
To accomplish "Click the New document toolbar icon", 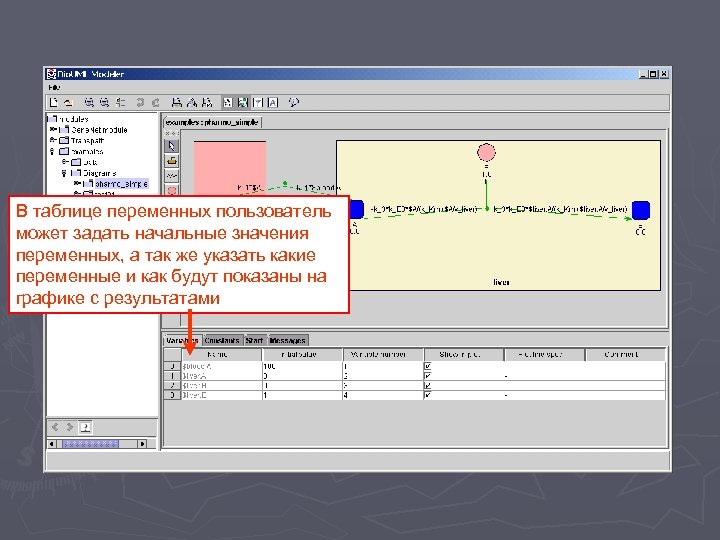I will click(54, 102).
